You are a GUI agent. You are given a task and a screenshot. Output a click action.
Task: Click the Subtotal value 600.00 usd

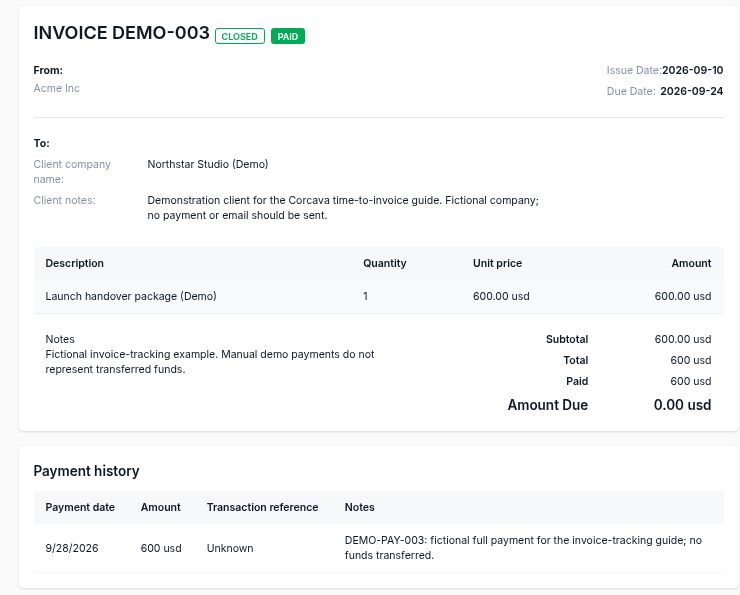pyautogui.click(x=682, y=339)
